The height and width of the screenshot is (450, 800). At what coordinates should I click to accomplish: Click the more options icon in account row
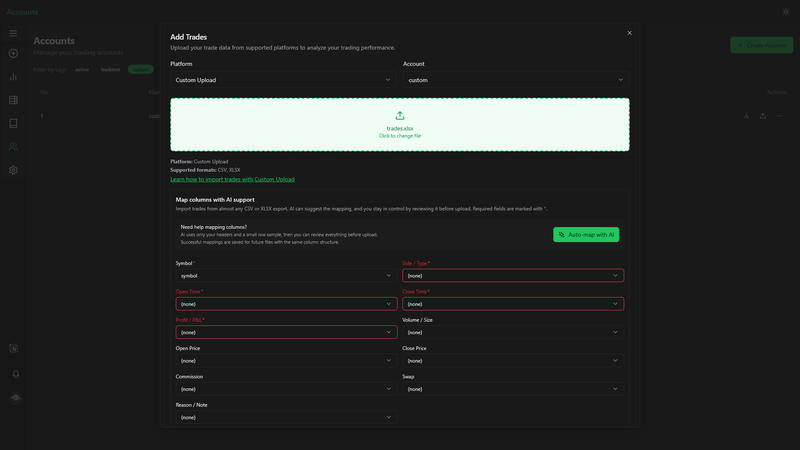tap(779, 116)
